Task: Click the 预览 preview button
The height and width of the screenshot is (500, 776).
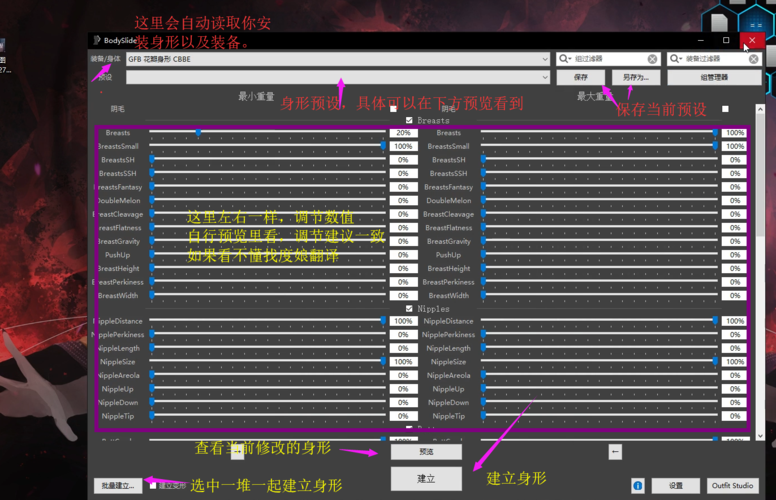Action: 426,452
